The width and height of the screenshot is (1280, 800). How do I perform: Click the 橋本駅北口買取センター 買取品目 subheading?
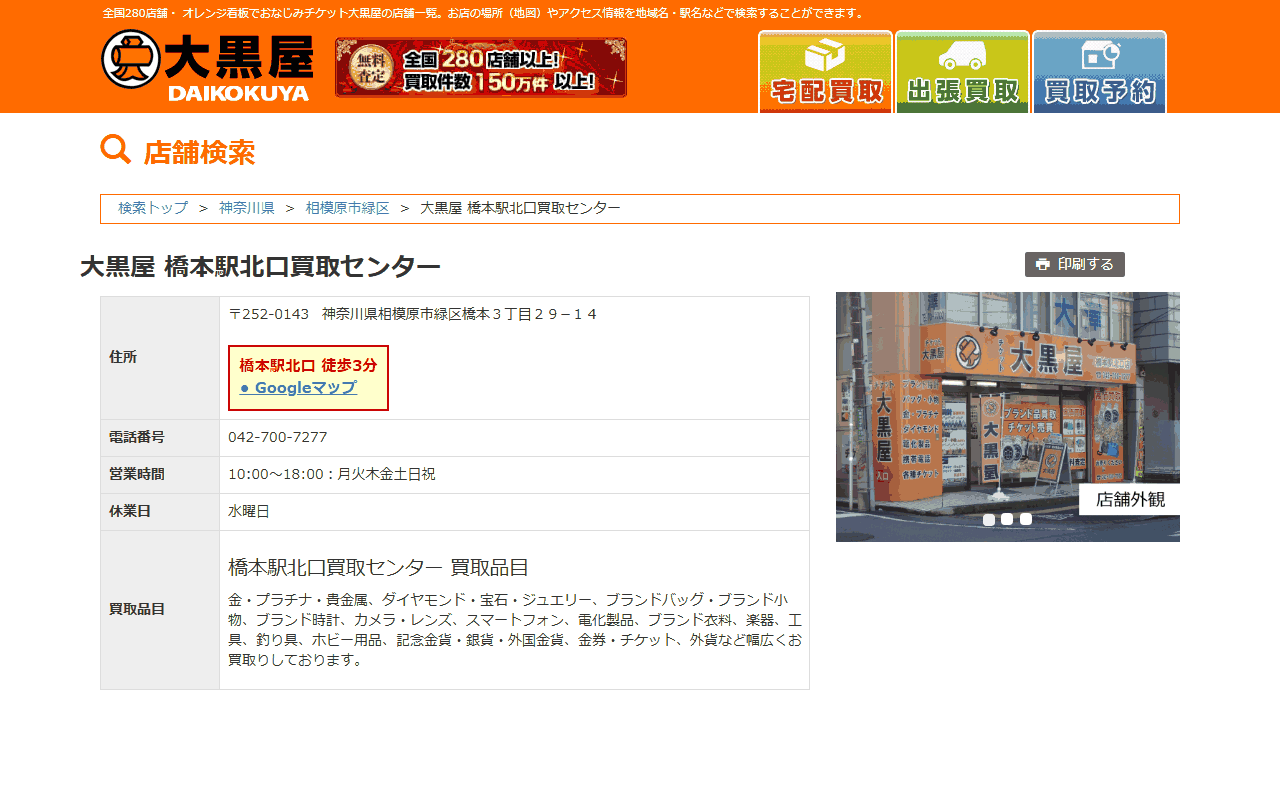pyautogui.click(x=378, y=567)
